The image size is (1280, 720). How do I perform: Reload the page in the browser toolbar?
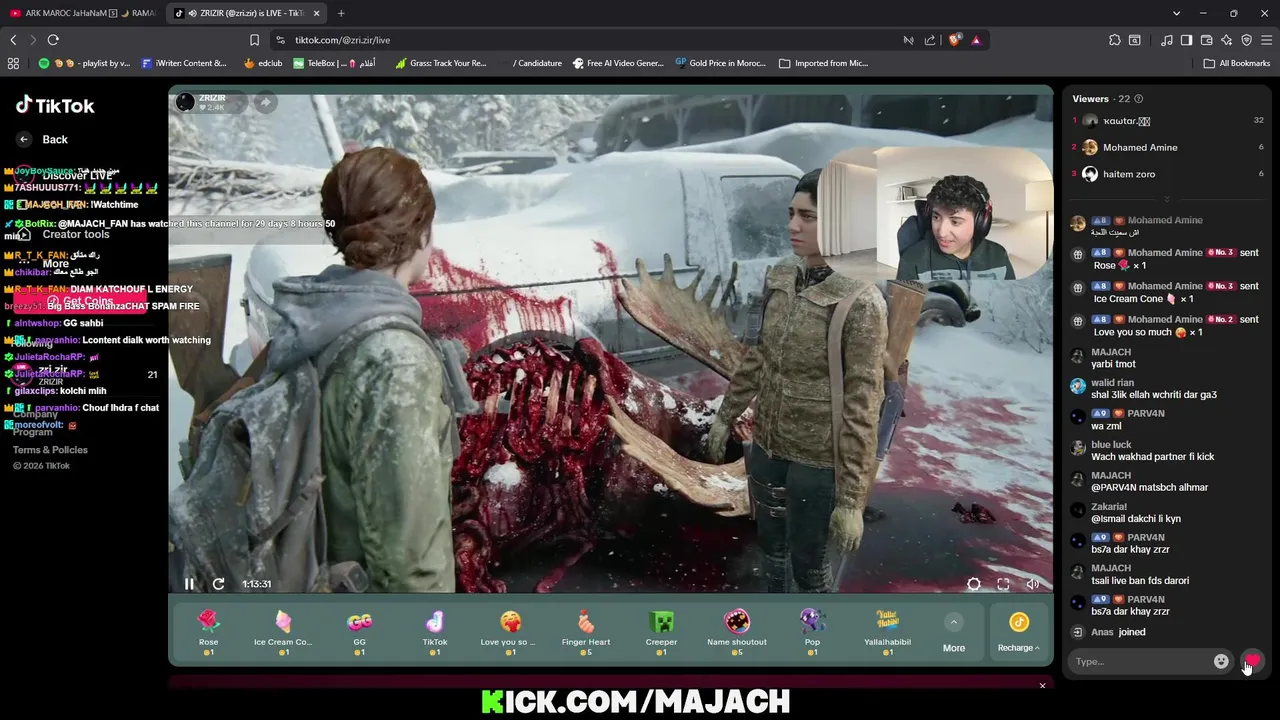53,40
